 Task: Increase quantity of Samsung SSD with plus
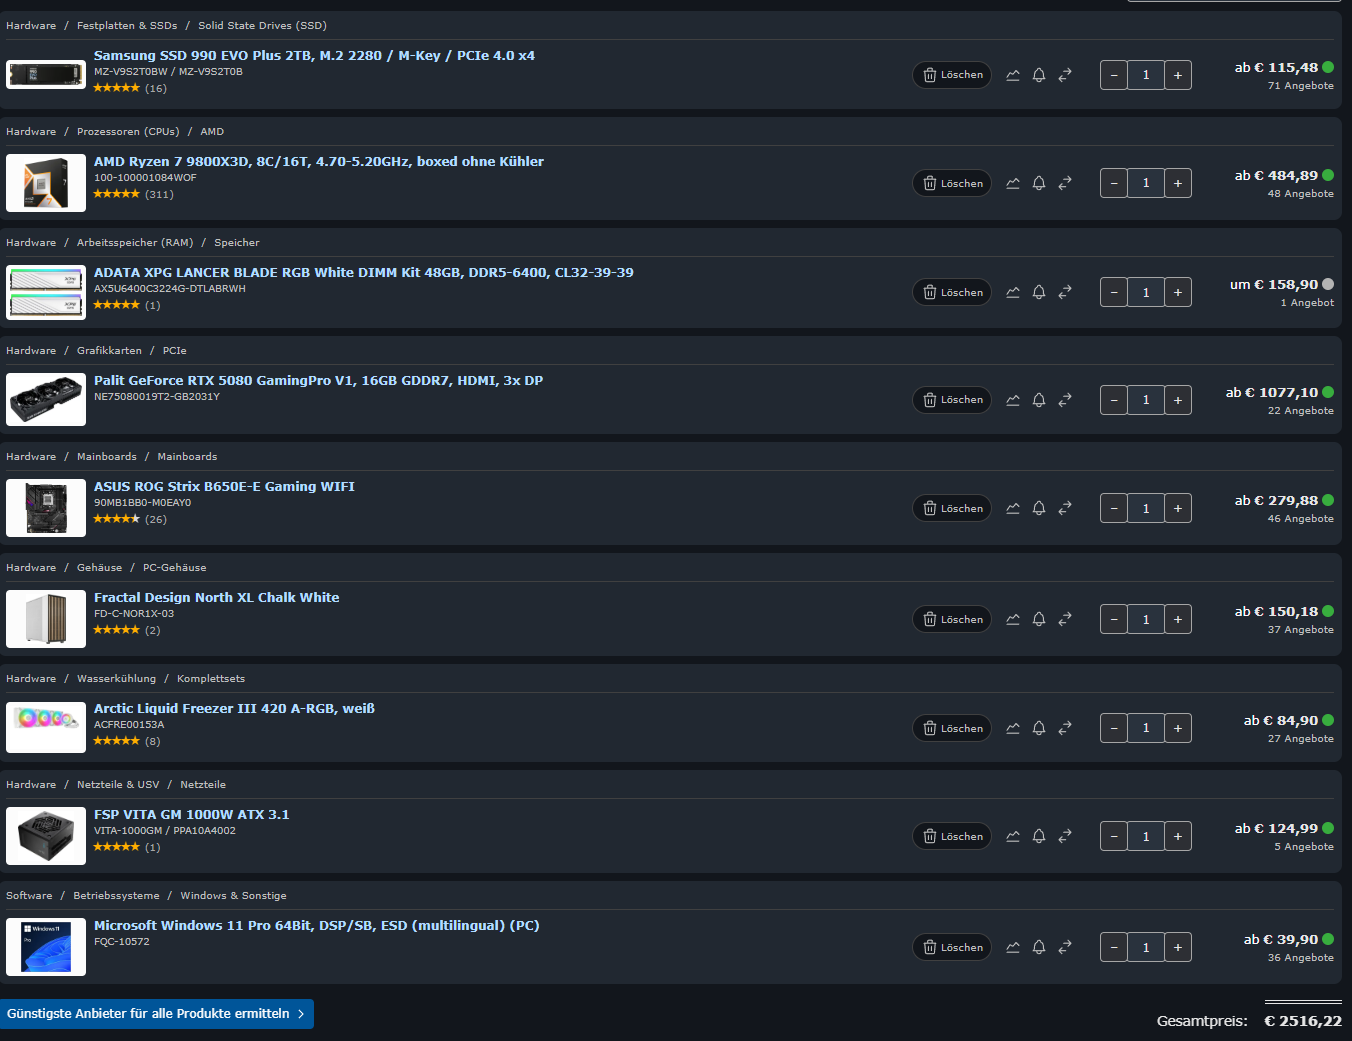pos(1178,75)
